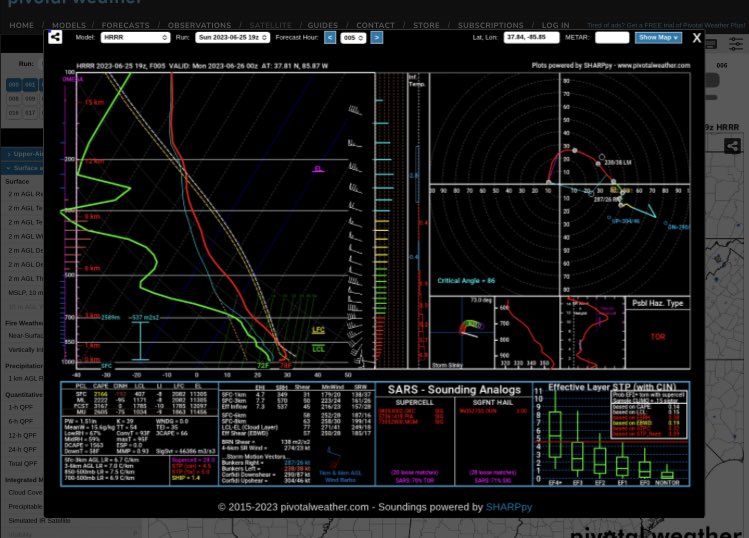The image size is (749, 538).
Task: Open OBSERVATIONS in top navigation
Action: click(x=199, y=25)
